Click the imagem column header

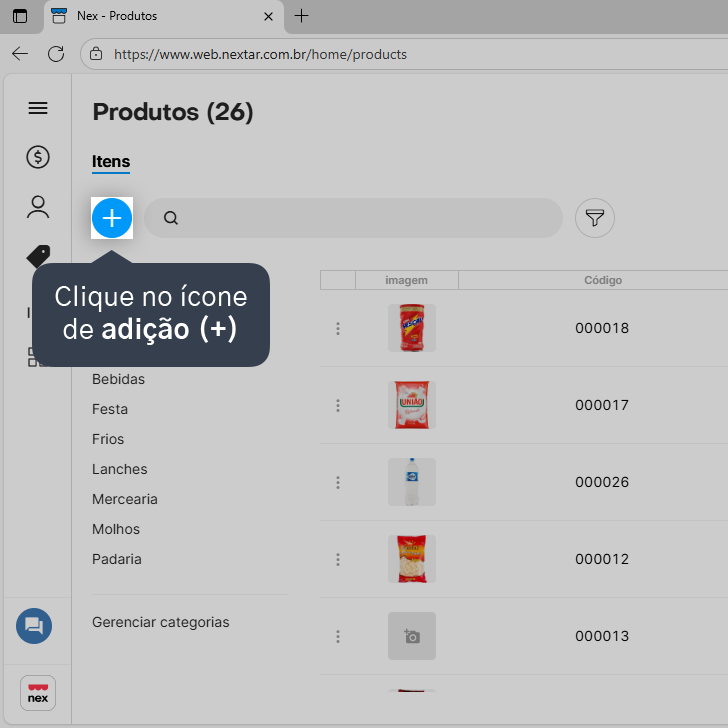click(406, 280)
